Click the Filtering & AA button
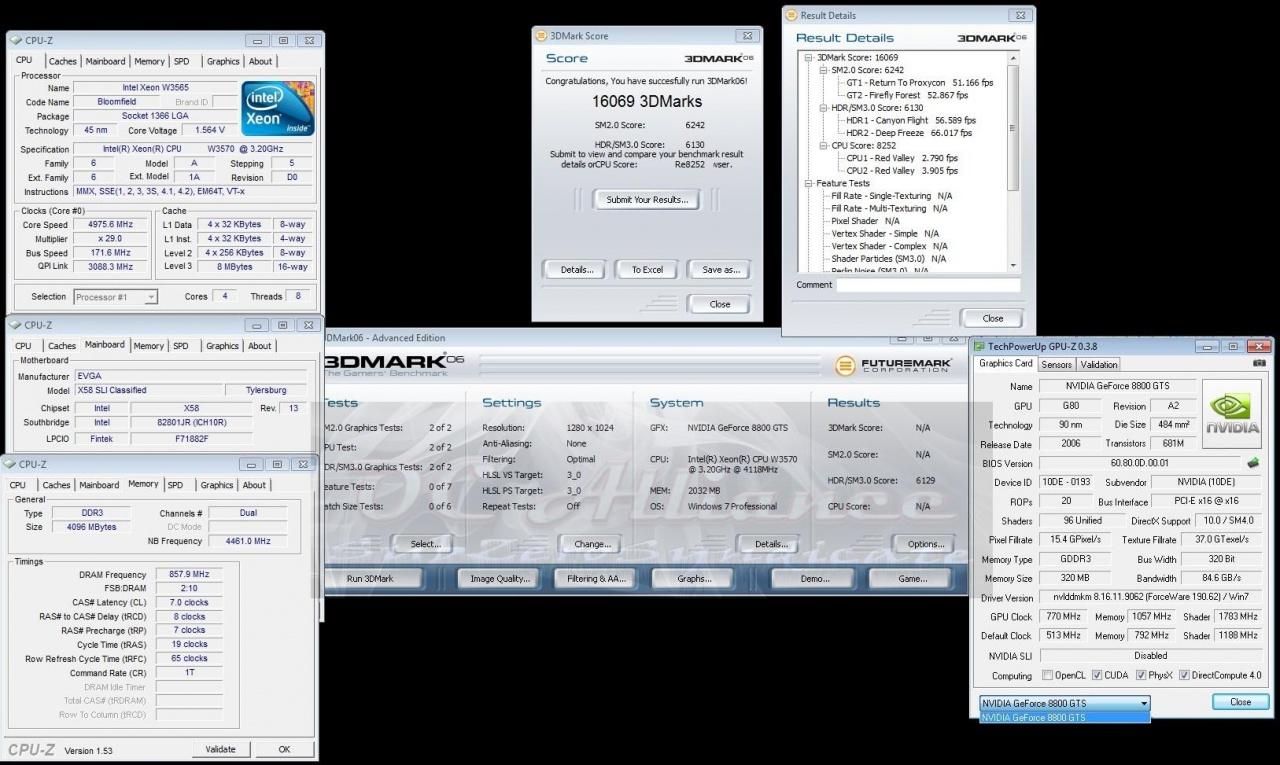Image resolution: width=1280 pixels, height=765 pixels. click(595, 578)
